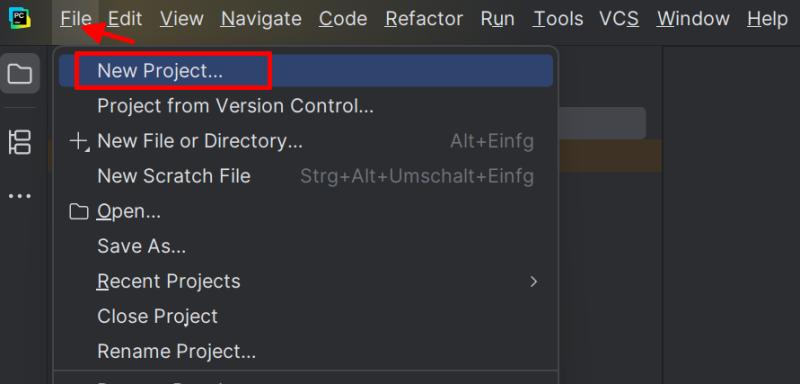
Task: Select New Project... from File menu
Action: click(x=306, y=71)
